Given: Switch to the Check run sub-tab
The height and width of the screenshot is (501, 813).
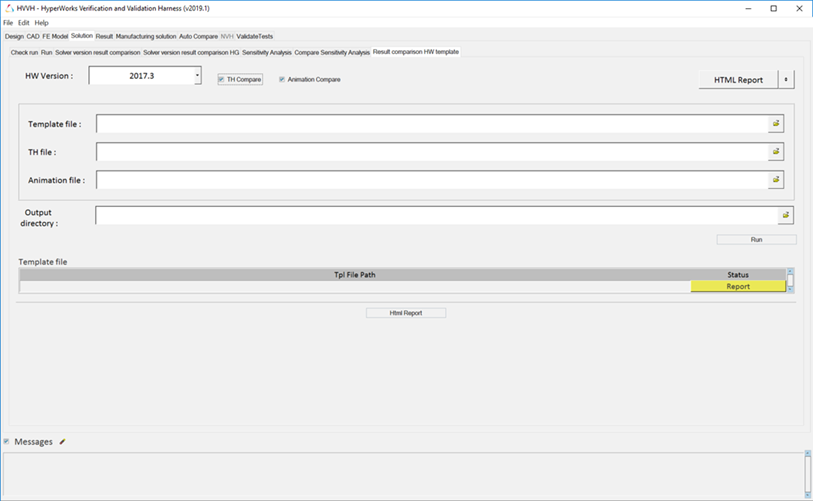Looking at the screenshot, I should pos(24,52).
